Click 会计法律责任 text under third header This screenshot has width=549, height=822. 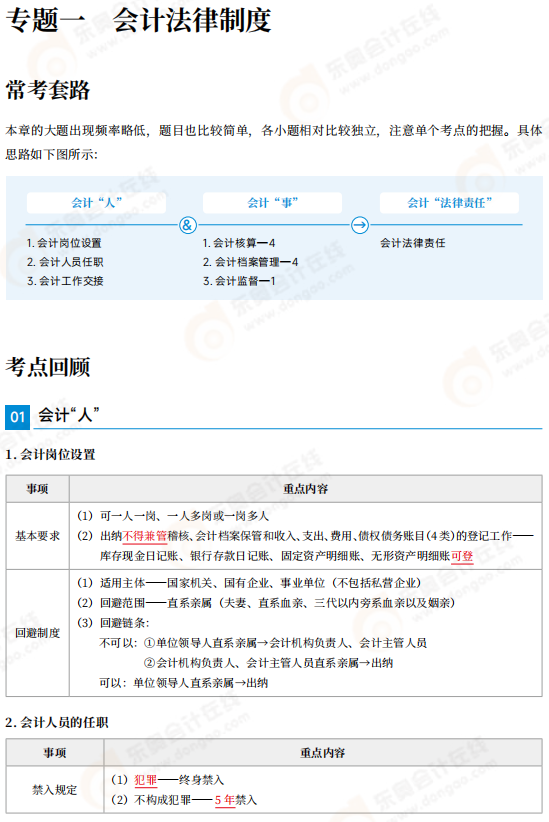coord(413,243)
